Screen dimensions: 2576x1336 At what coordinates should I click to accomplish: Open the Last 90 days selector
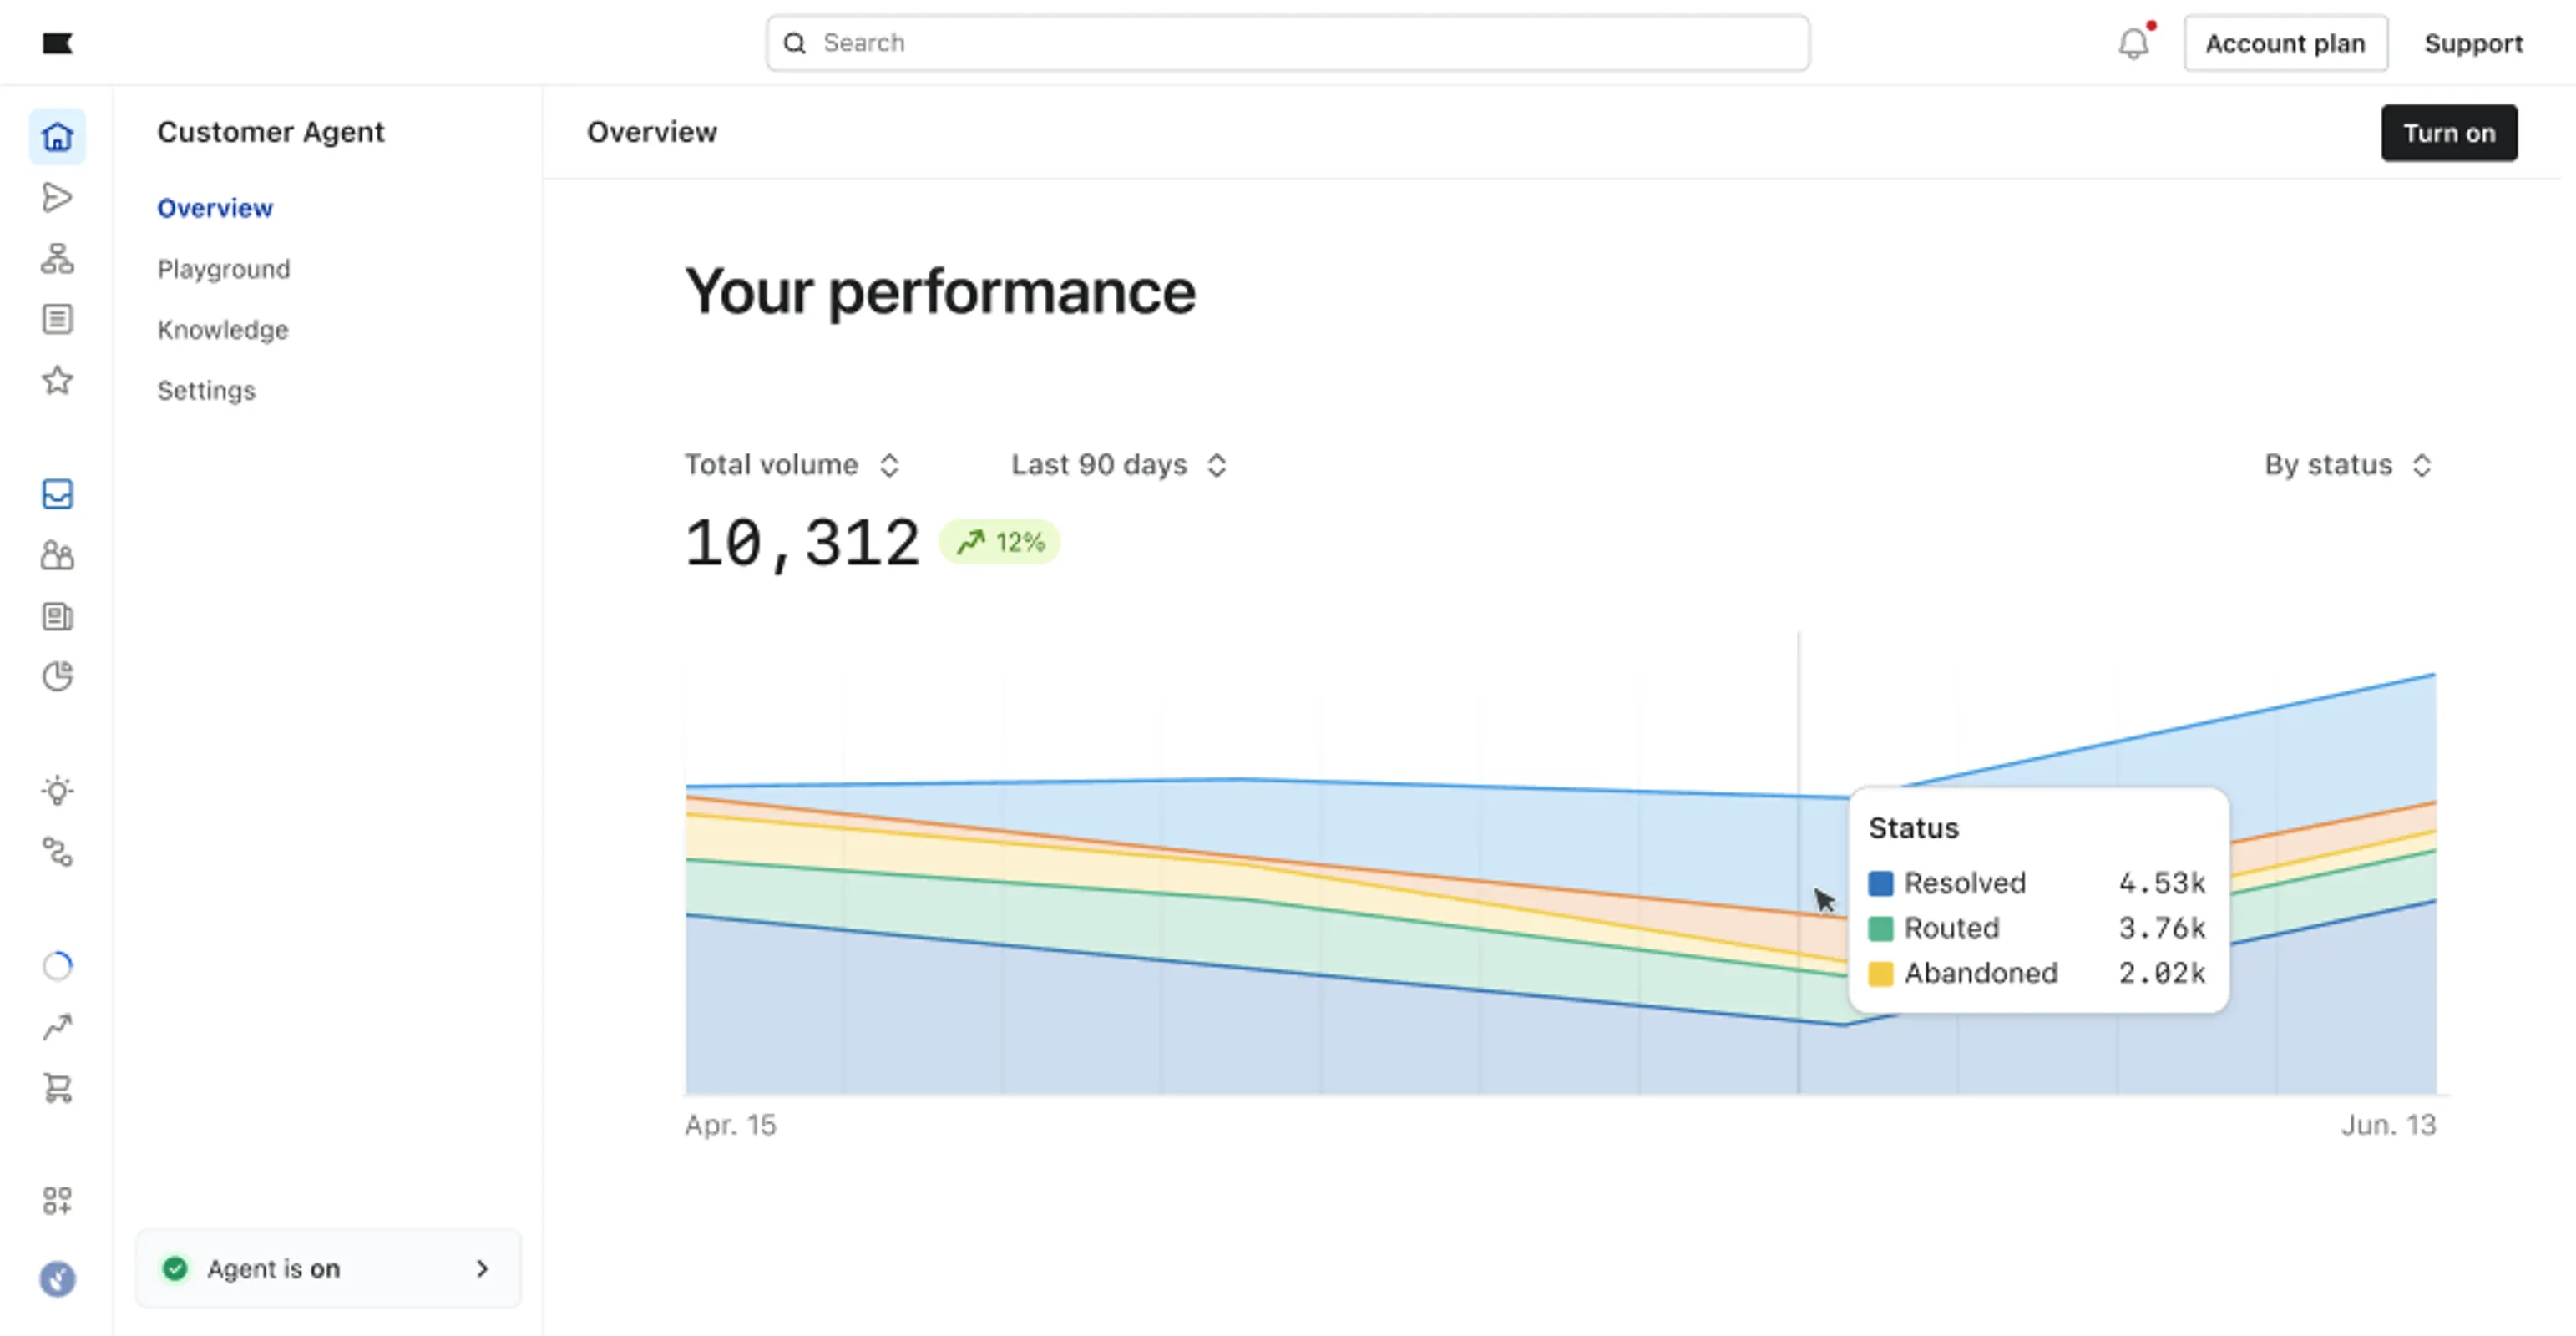pos(1118,465)
